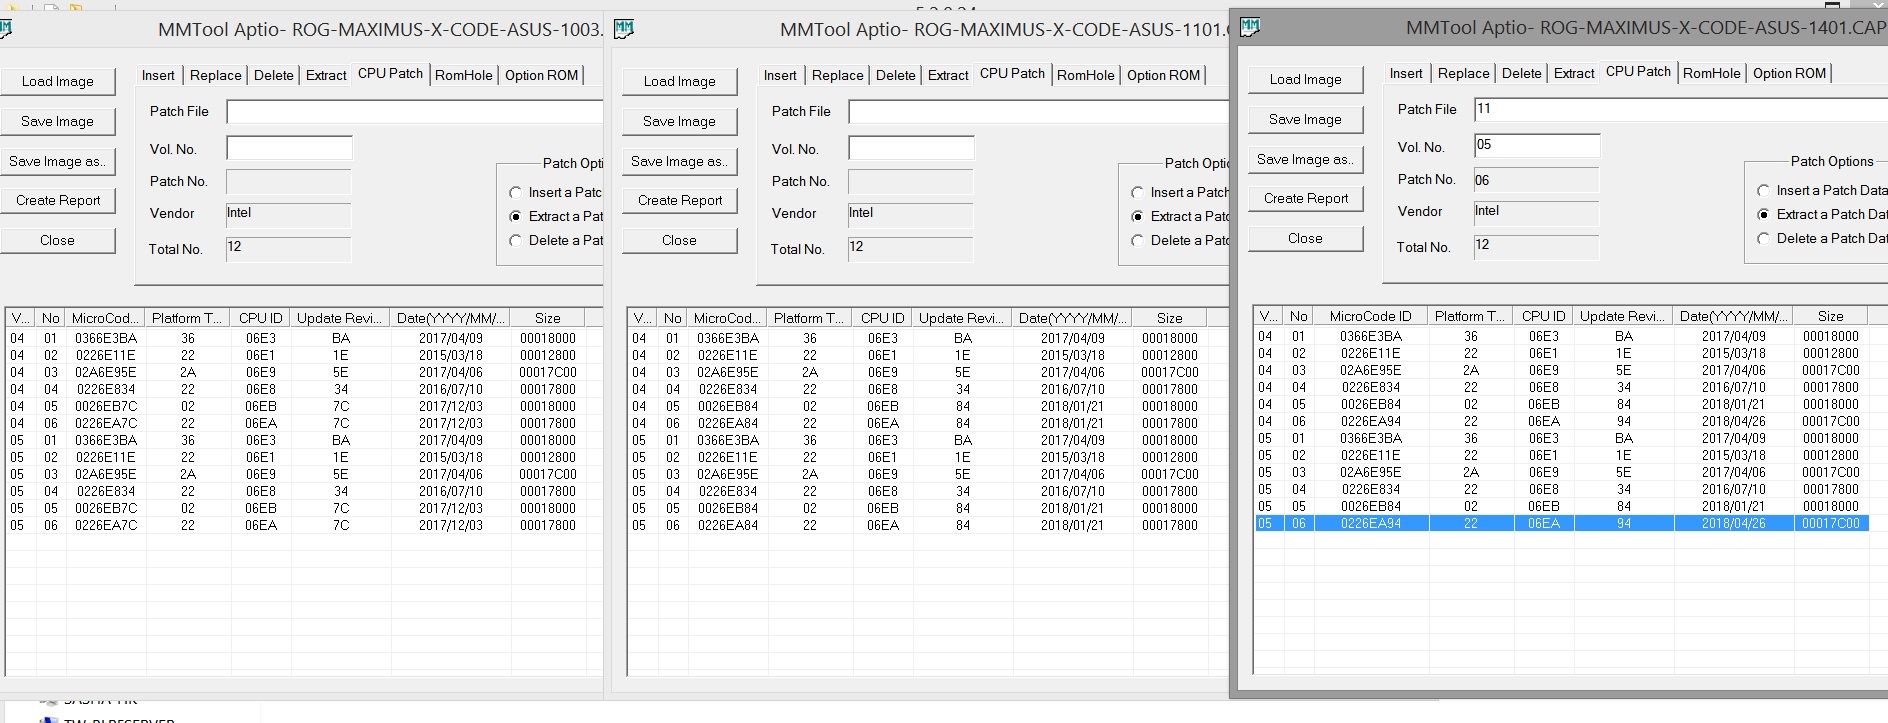This screenshot has width=1888, height=723.
Task: Select Extract a Patch Data radio in 1003 window
Action: pos(515,216)
